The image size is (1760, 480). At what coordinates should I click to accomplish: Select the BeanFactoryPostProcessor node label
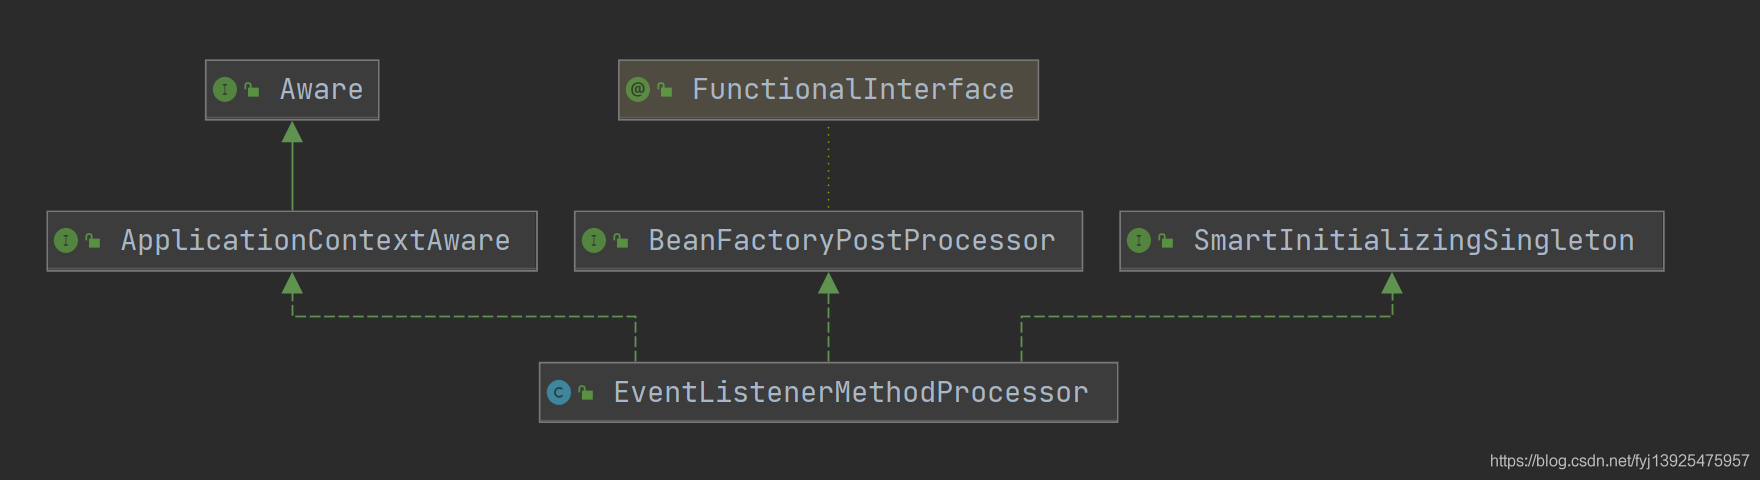pos(852,241)
